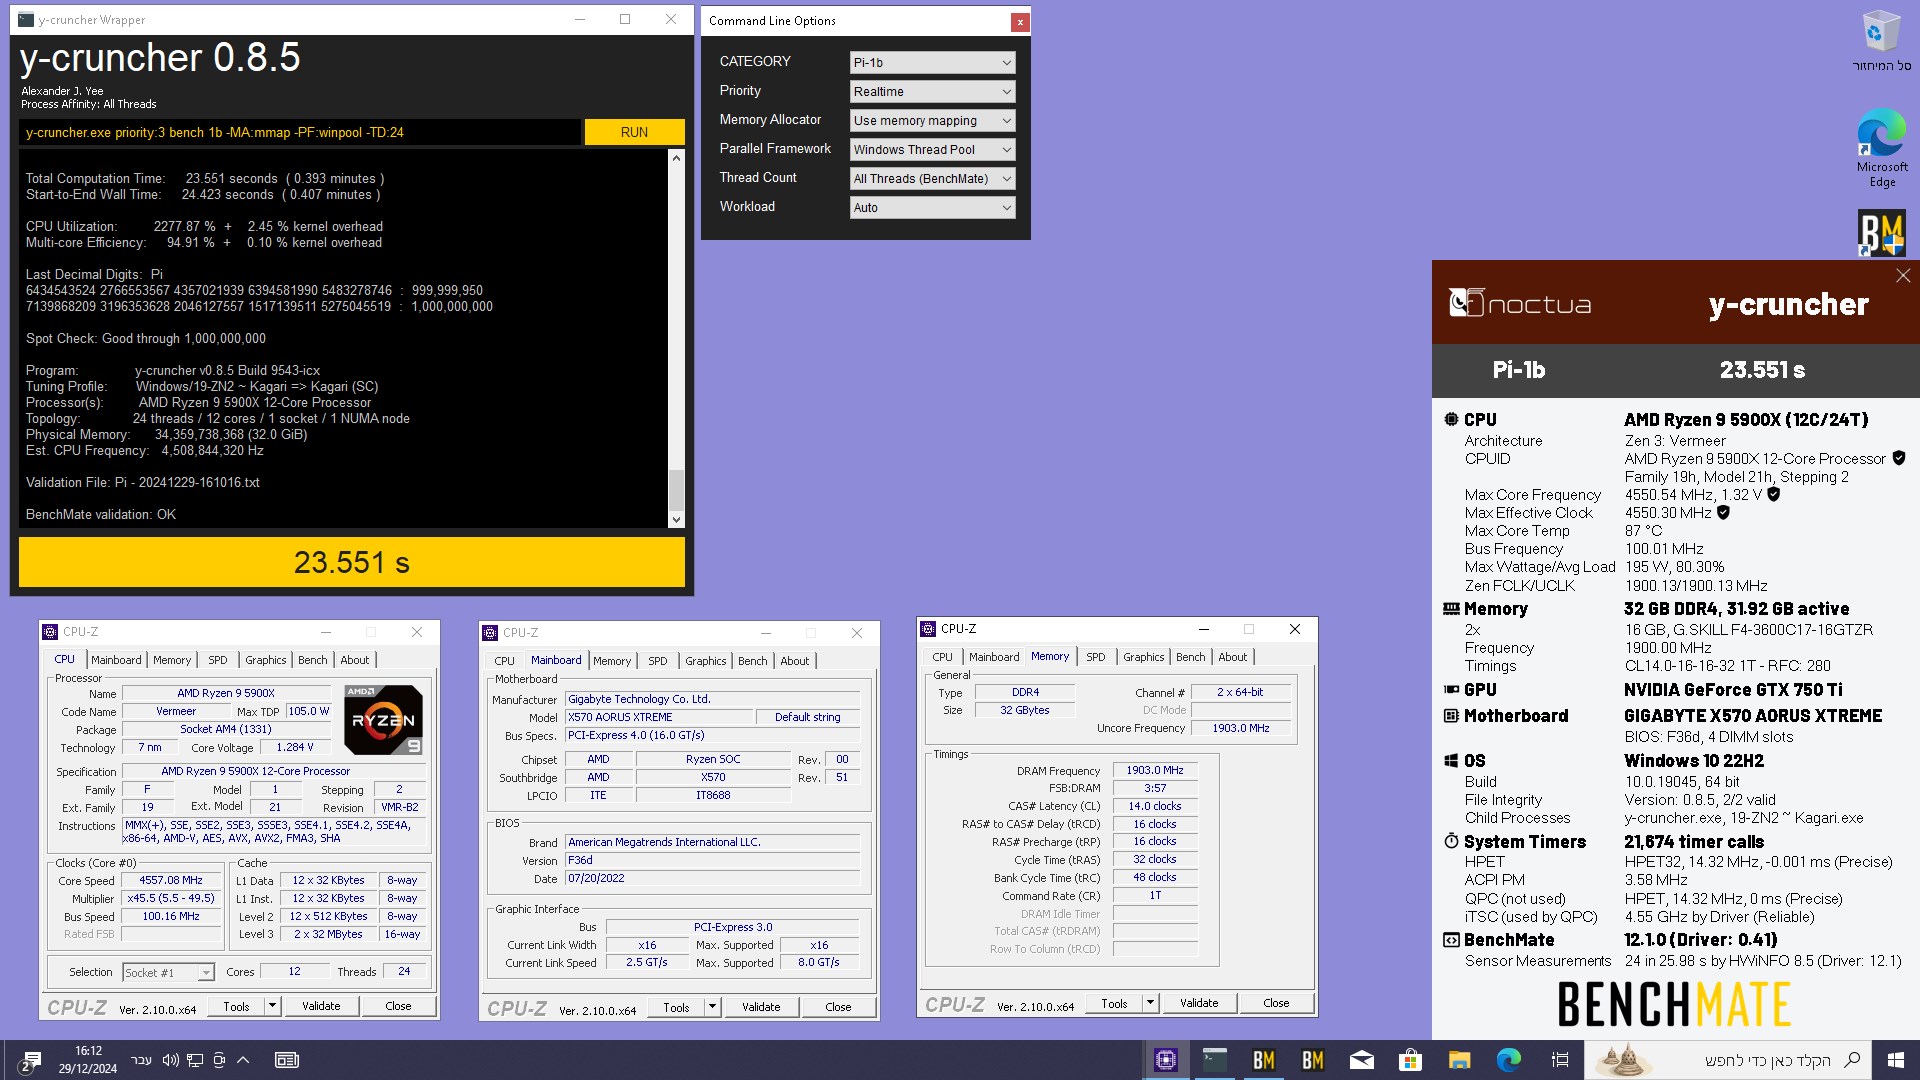Expand Tools arrow in the CPU-Z CPU window
Viewport: 1920px width, 1080px height.
pos(272,1006)
